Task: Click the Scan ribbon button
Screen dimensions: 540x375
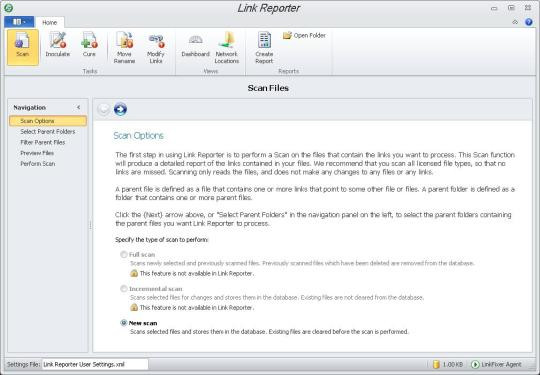Action: (x=23, y=47)
